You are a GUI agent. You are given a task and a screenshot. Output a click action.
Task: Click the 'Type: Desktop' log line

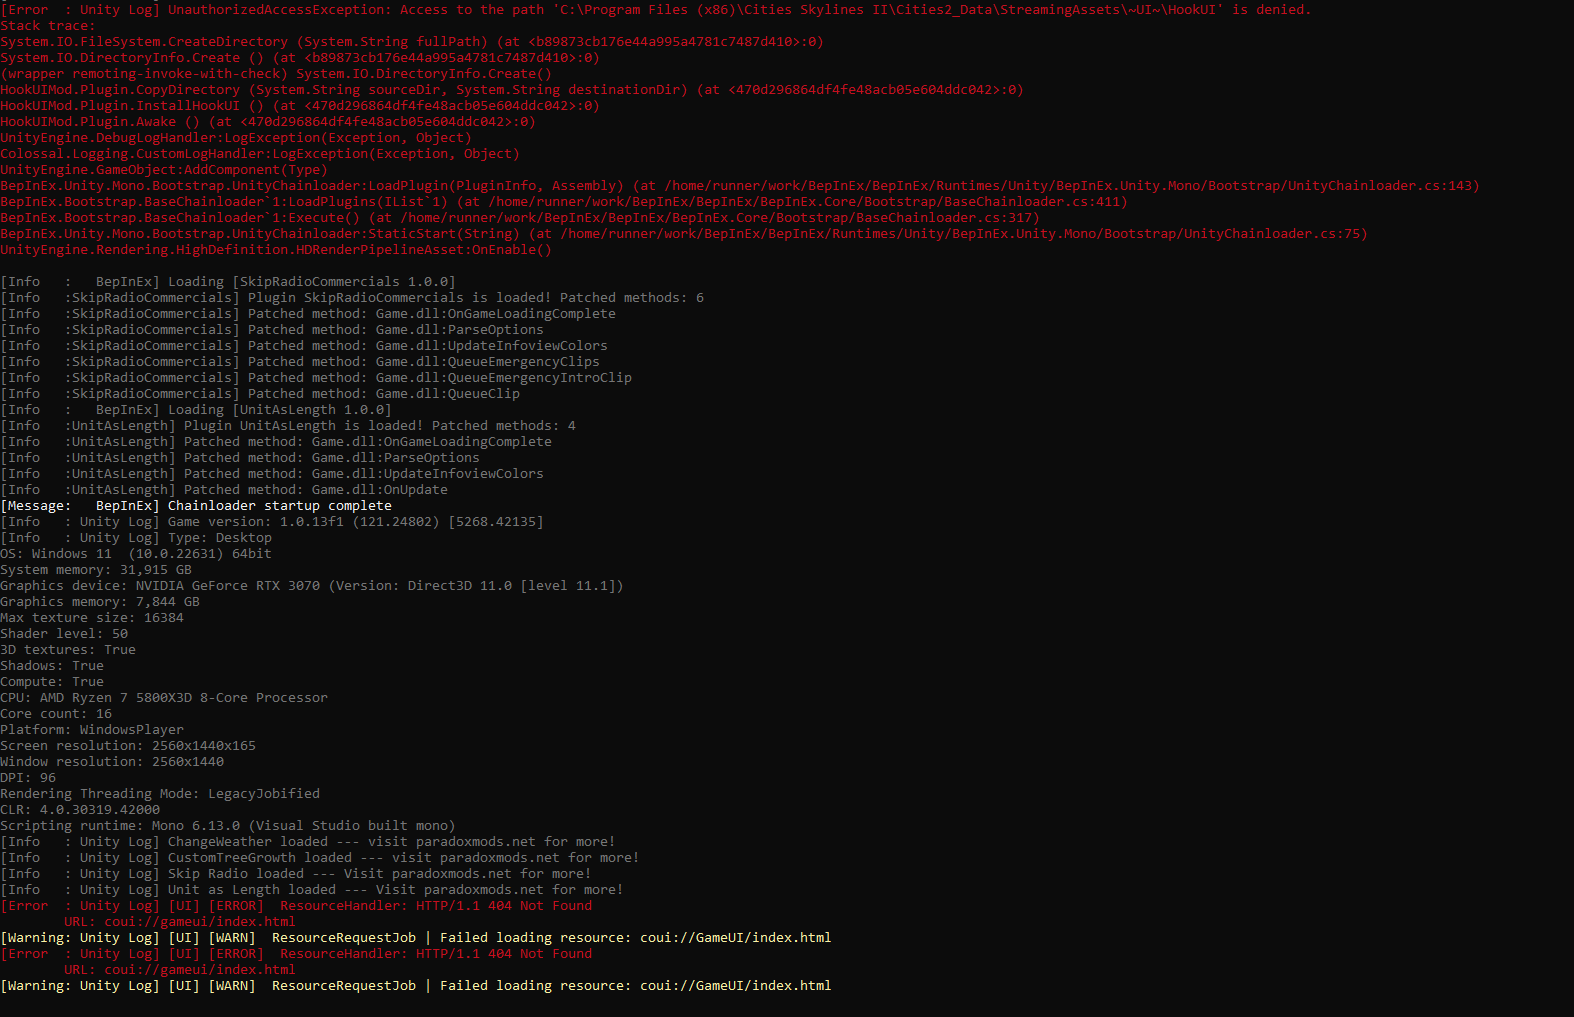click(x=136, y=538)
